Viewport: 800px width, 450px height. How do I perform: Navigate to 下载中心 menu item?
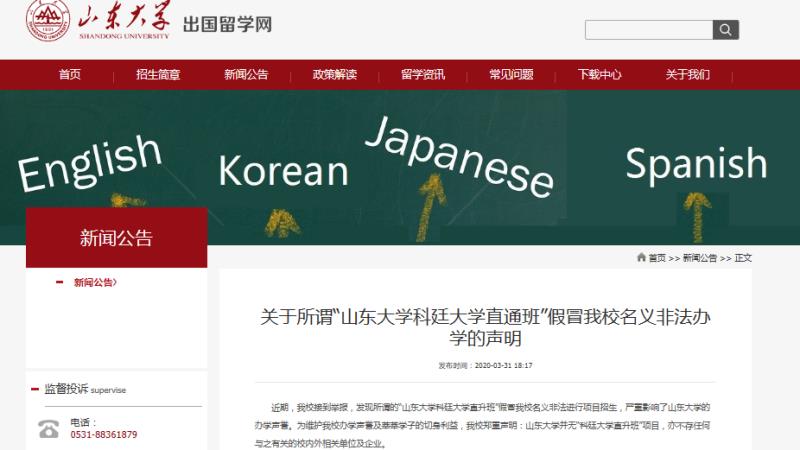click(599, 74)
